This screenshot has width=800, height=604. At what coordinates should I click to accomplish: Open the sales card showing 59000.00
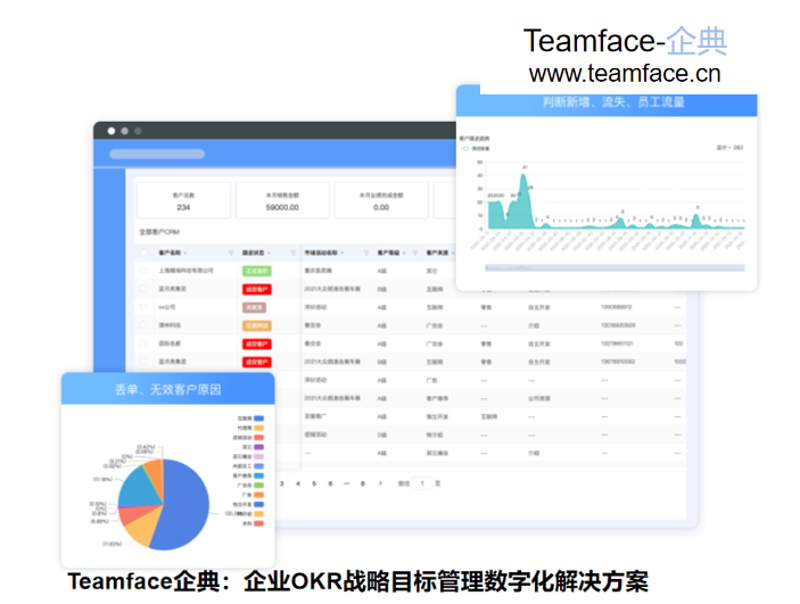coord(282,200)
